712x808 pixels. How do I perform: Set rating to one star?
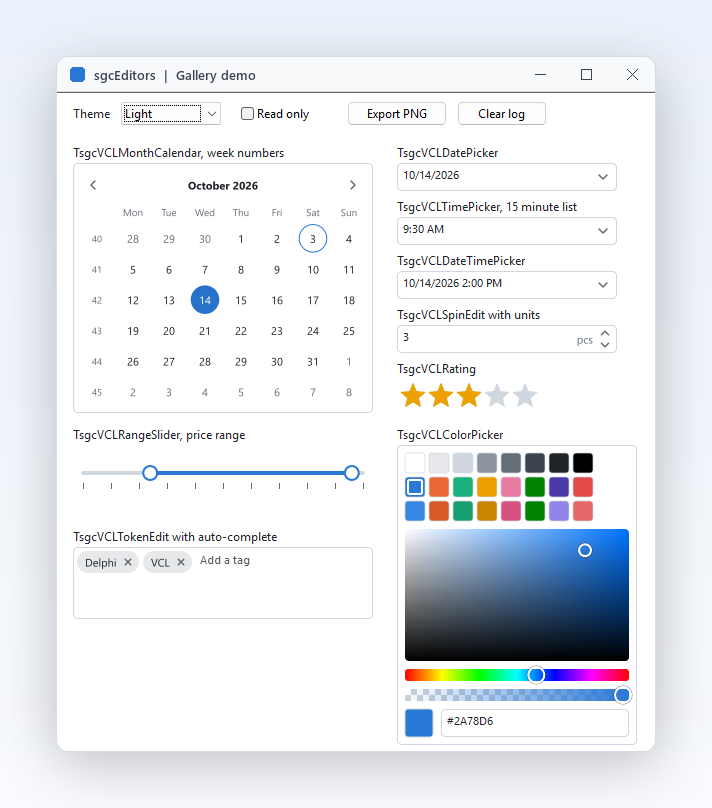[413, 396]
